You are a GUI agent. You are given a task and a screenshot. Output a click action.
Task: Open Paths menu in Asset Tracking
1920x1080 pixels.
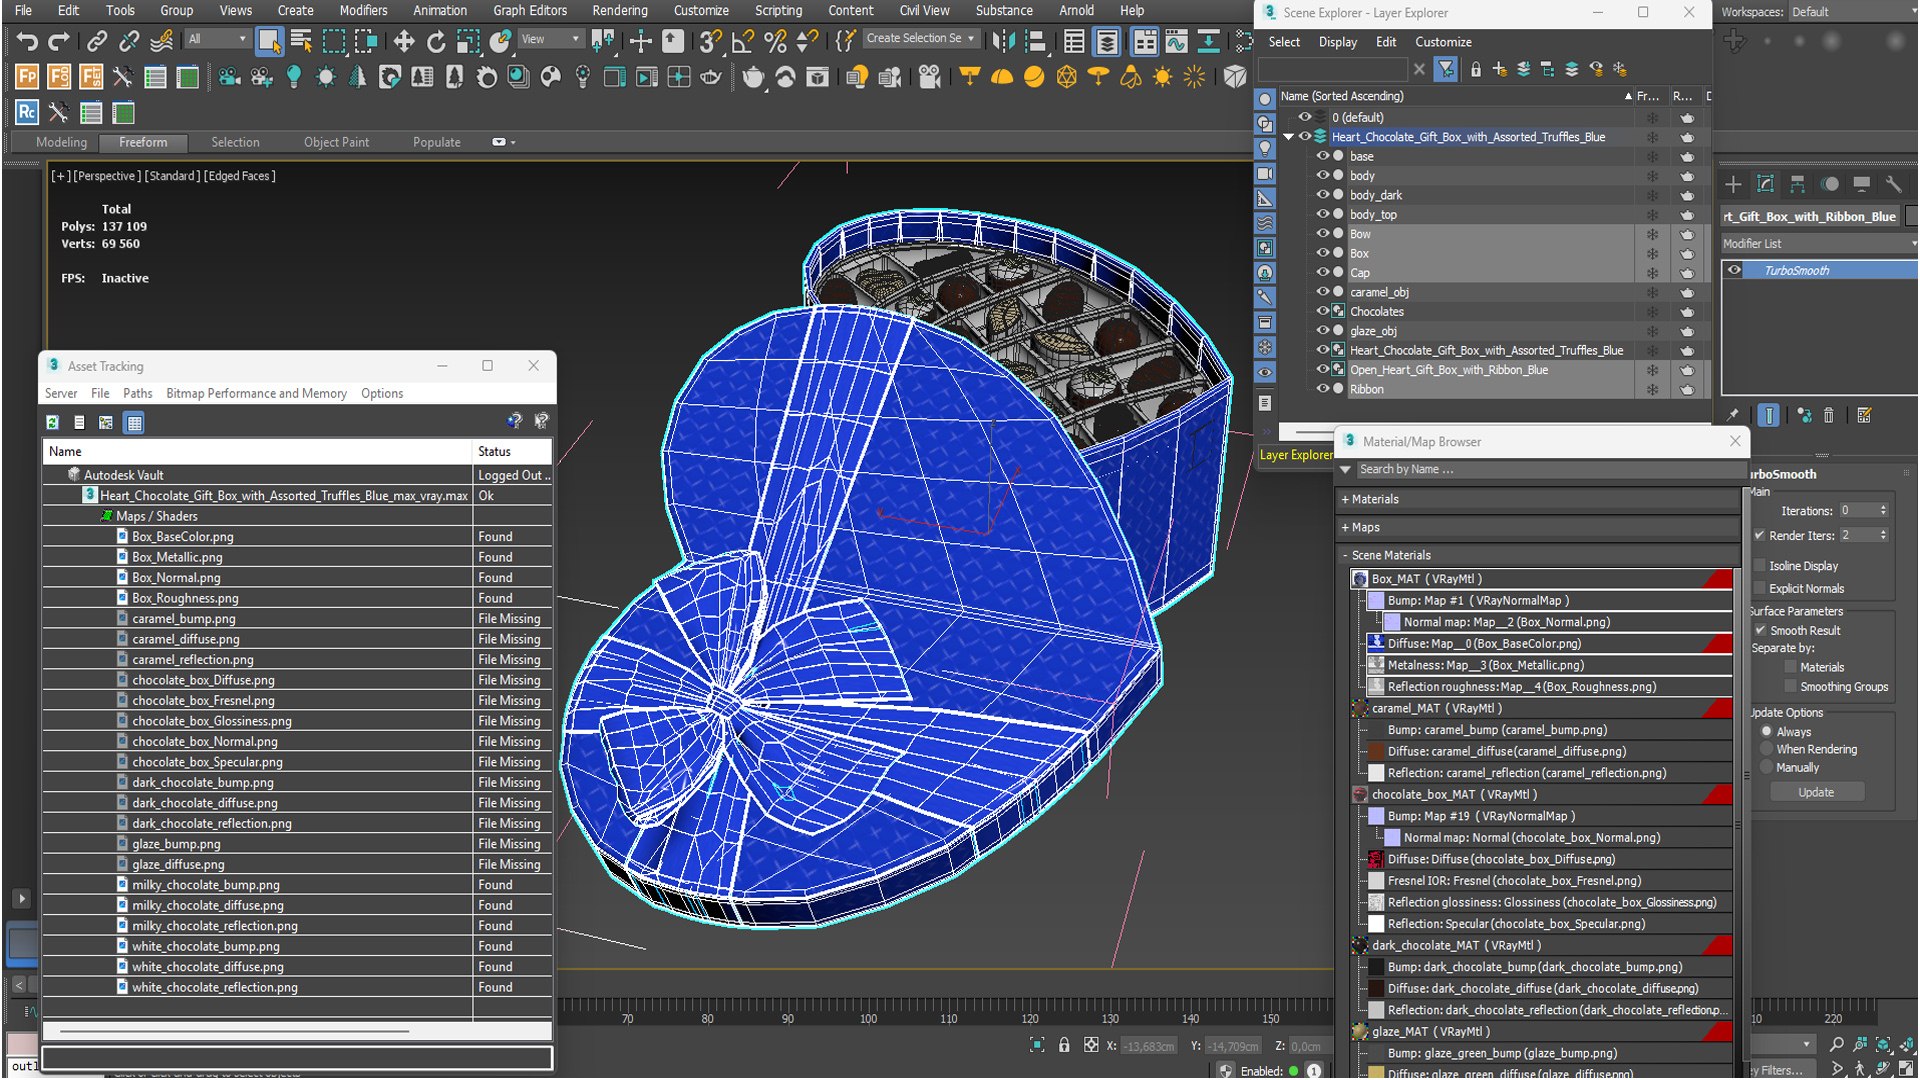click(x=138, y=393)
